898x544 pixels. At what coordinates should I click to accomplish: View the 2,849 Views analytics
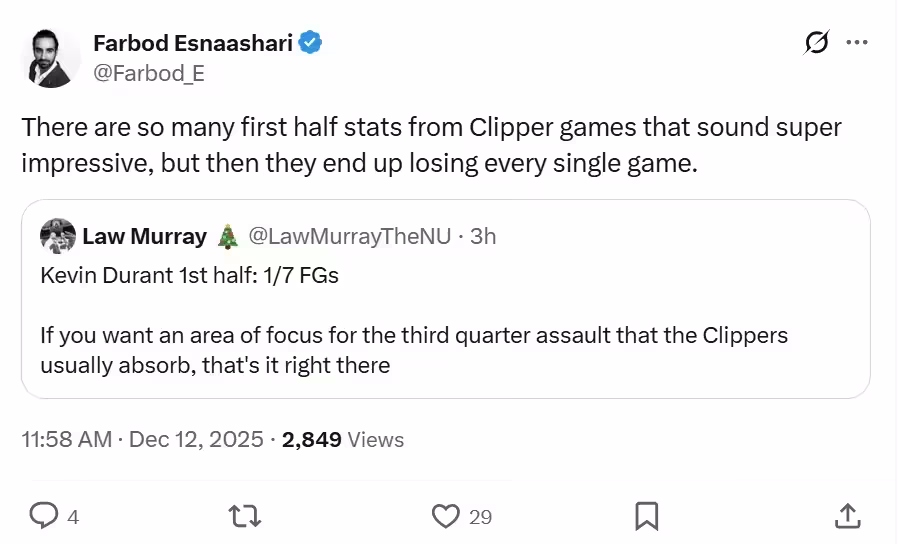(343, 439)
